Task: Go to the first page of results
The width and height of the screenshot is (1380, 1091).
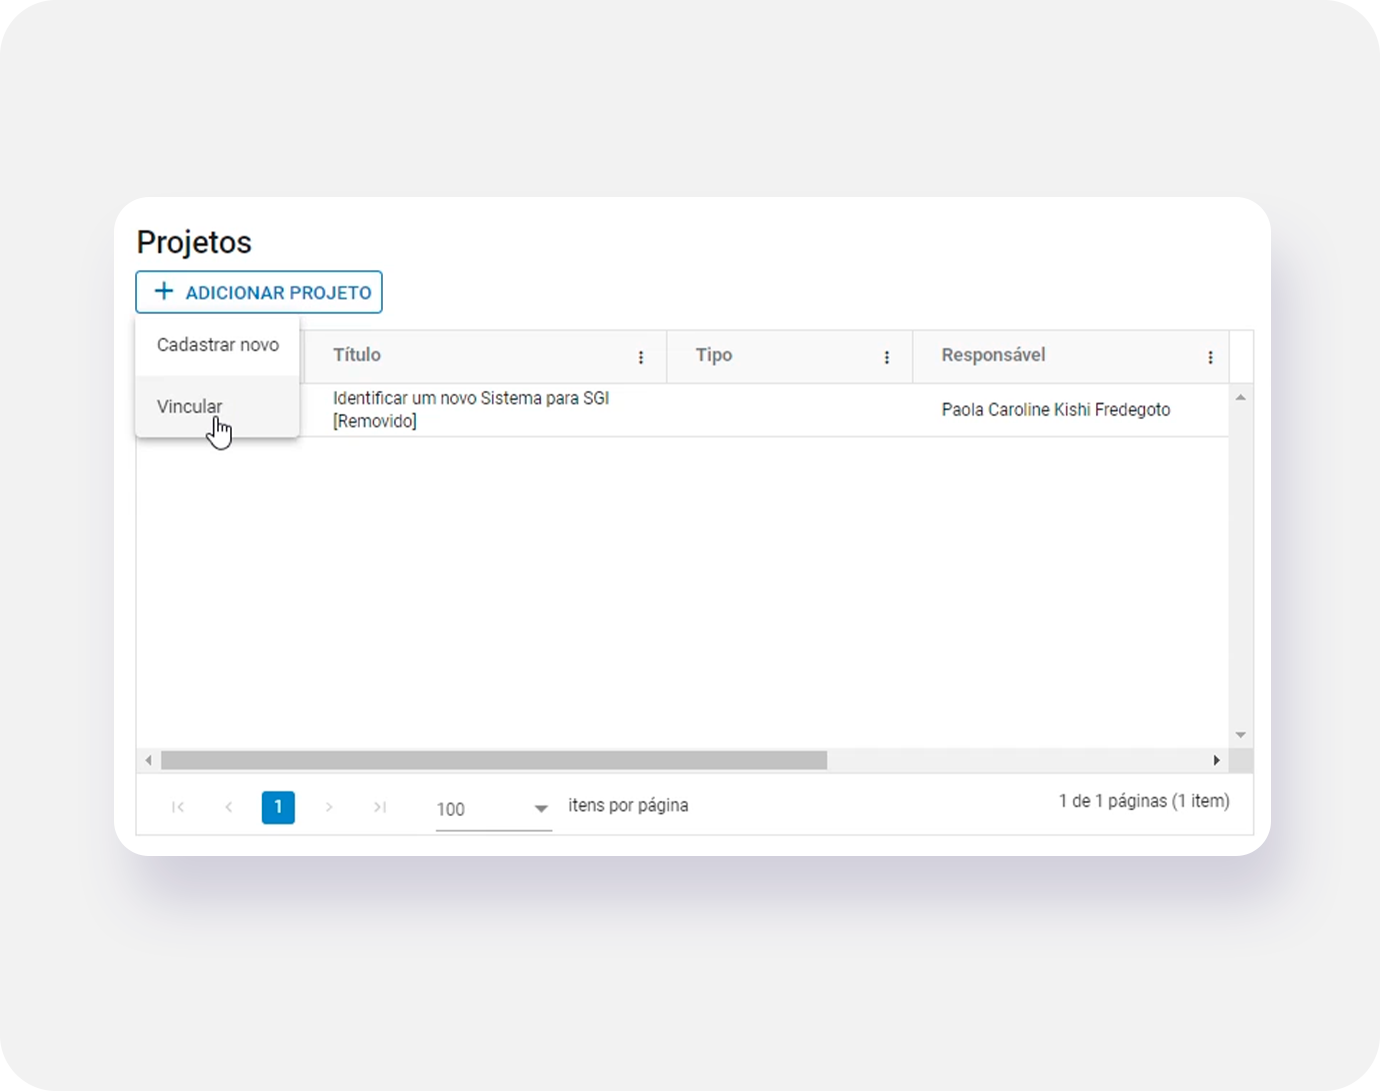Action: pos(178,807)
